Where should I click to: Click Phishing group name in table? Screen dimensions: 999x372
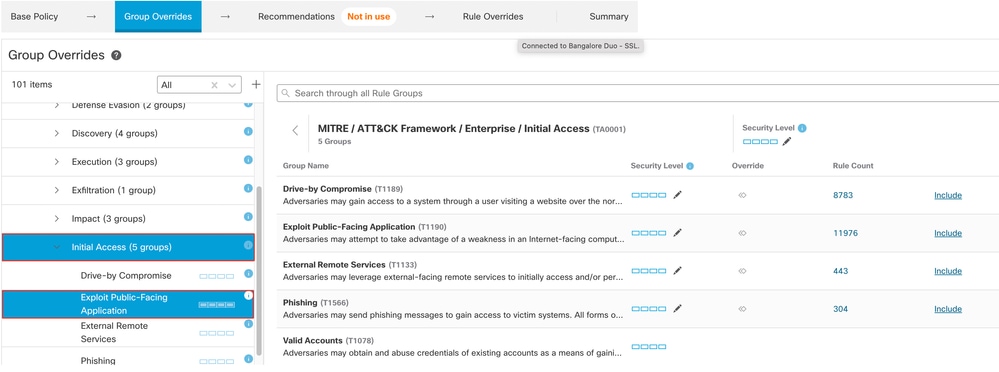pyautogui.click(x=300, y=302)
